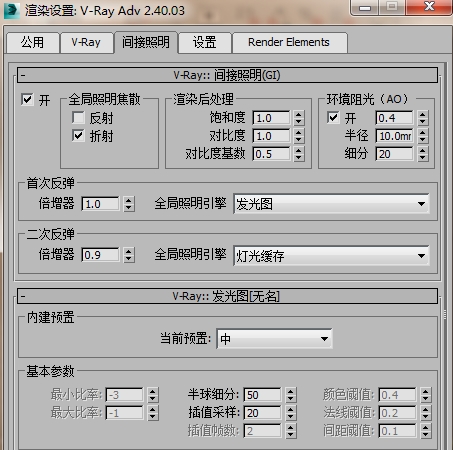Viewport: 453px width, 450px height.
Task: Click the 3ds Max application icon in title bar
Action: (x=12, y=10)
